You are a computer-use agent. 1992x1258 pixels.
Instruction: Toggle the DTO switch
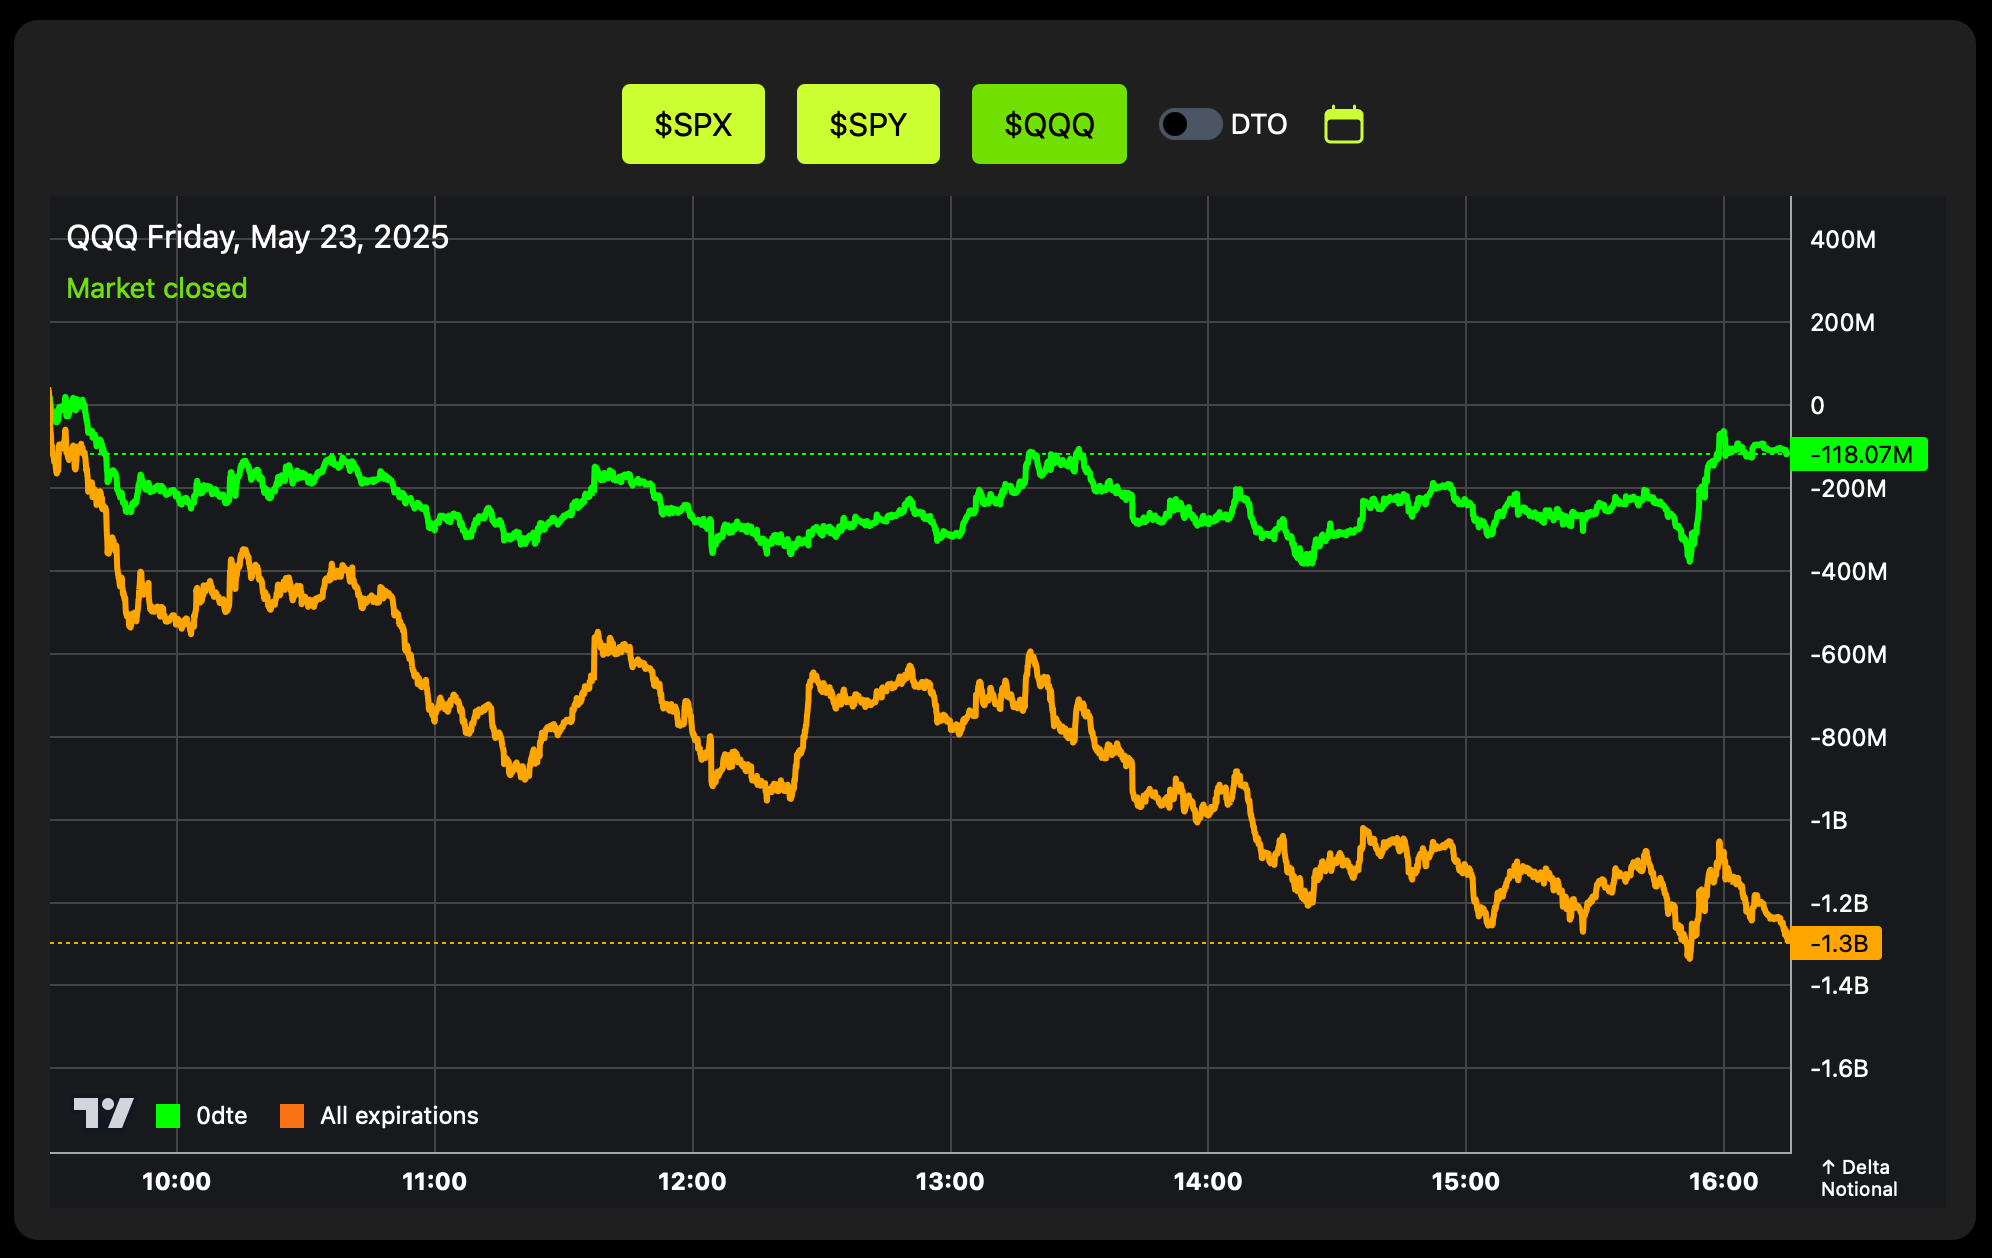tap(1190, 124)
